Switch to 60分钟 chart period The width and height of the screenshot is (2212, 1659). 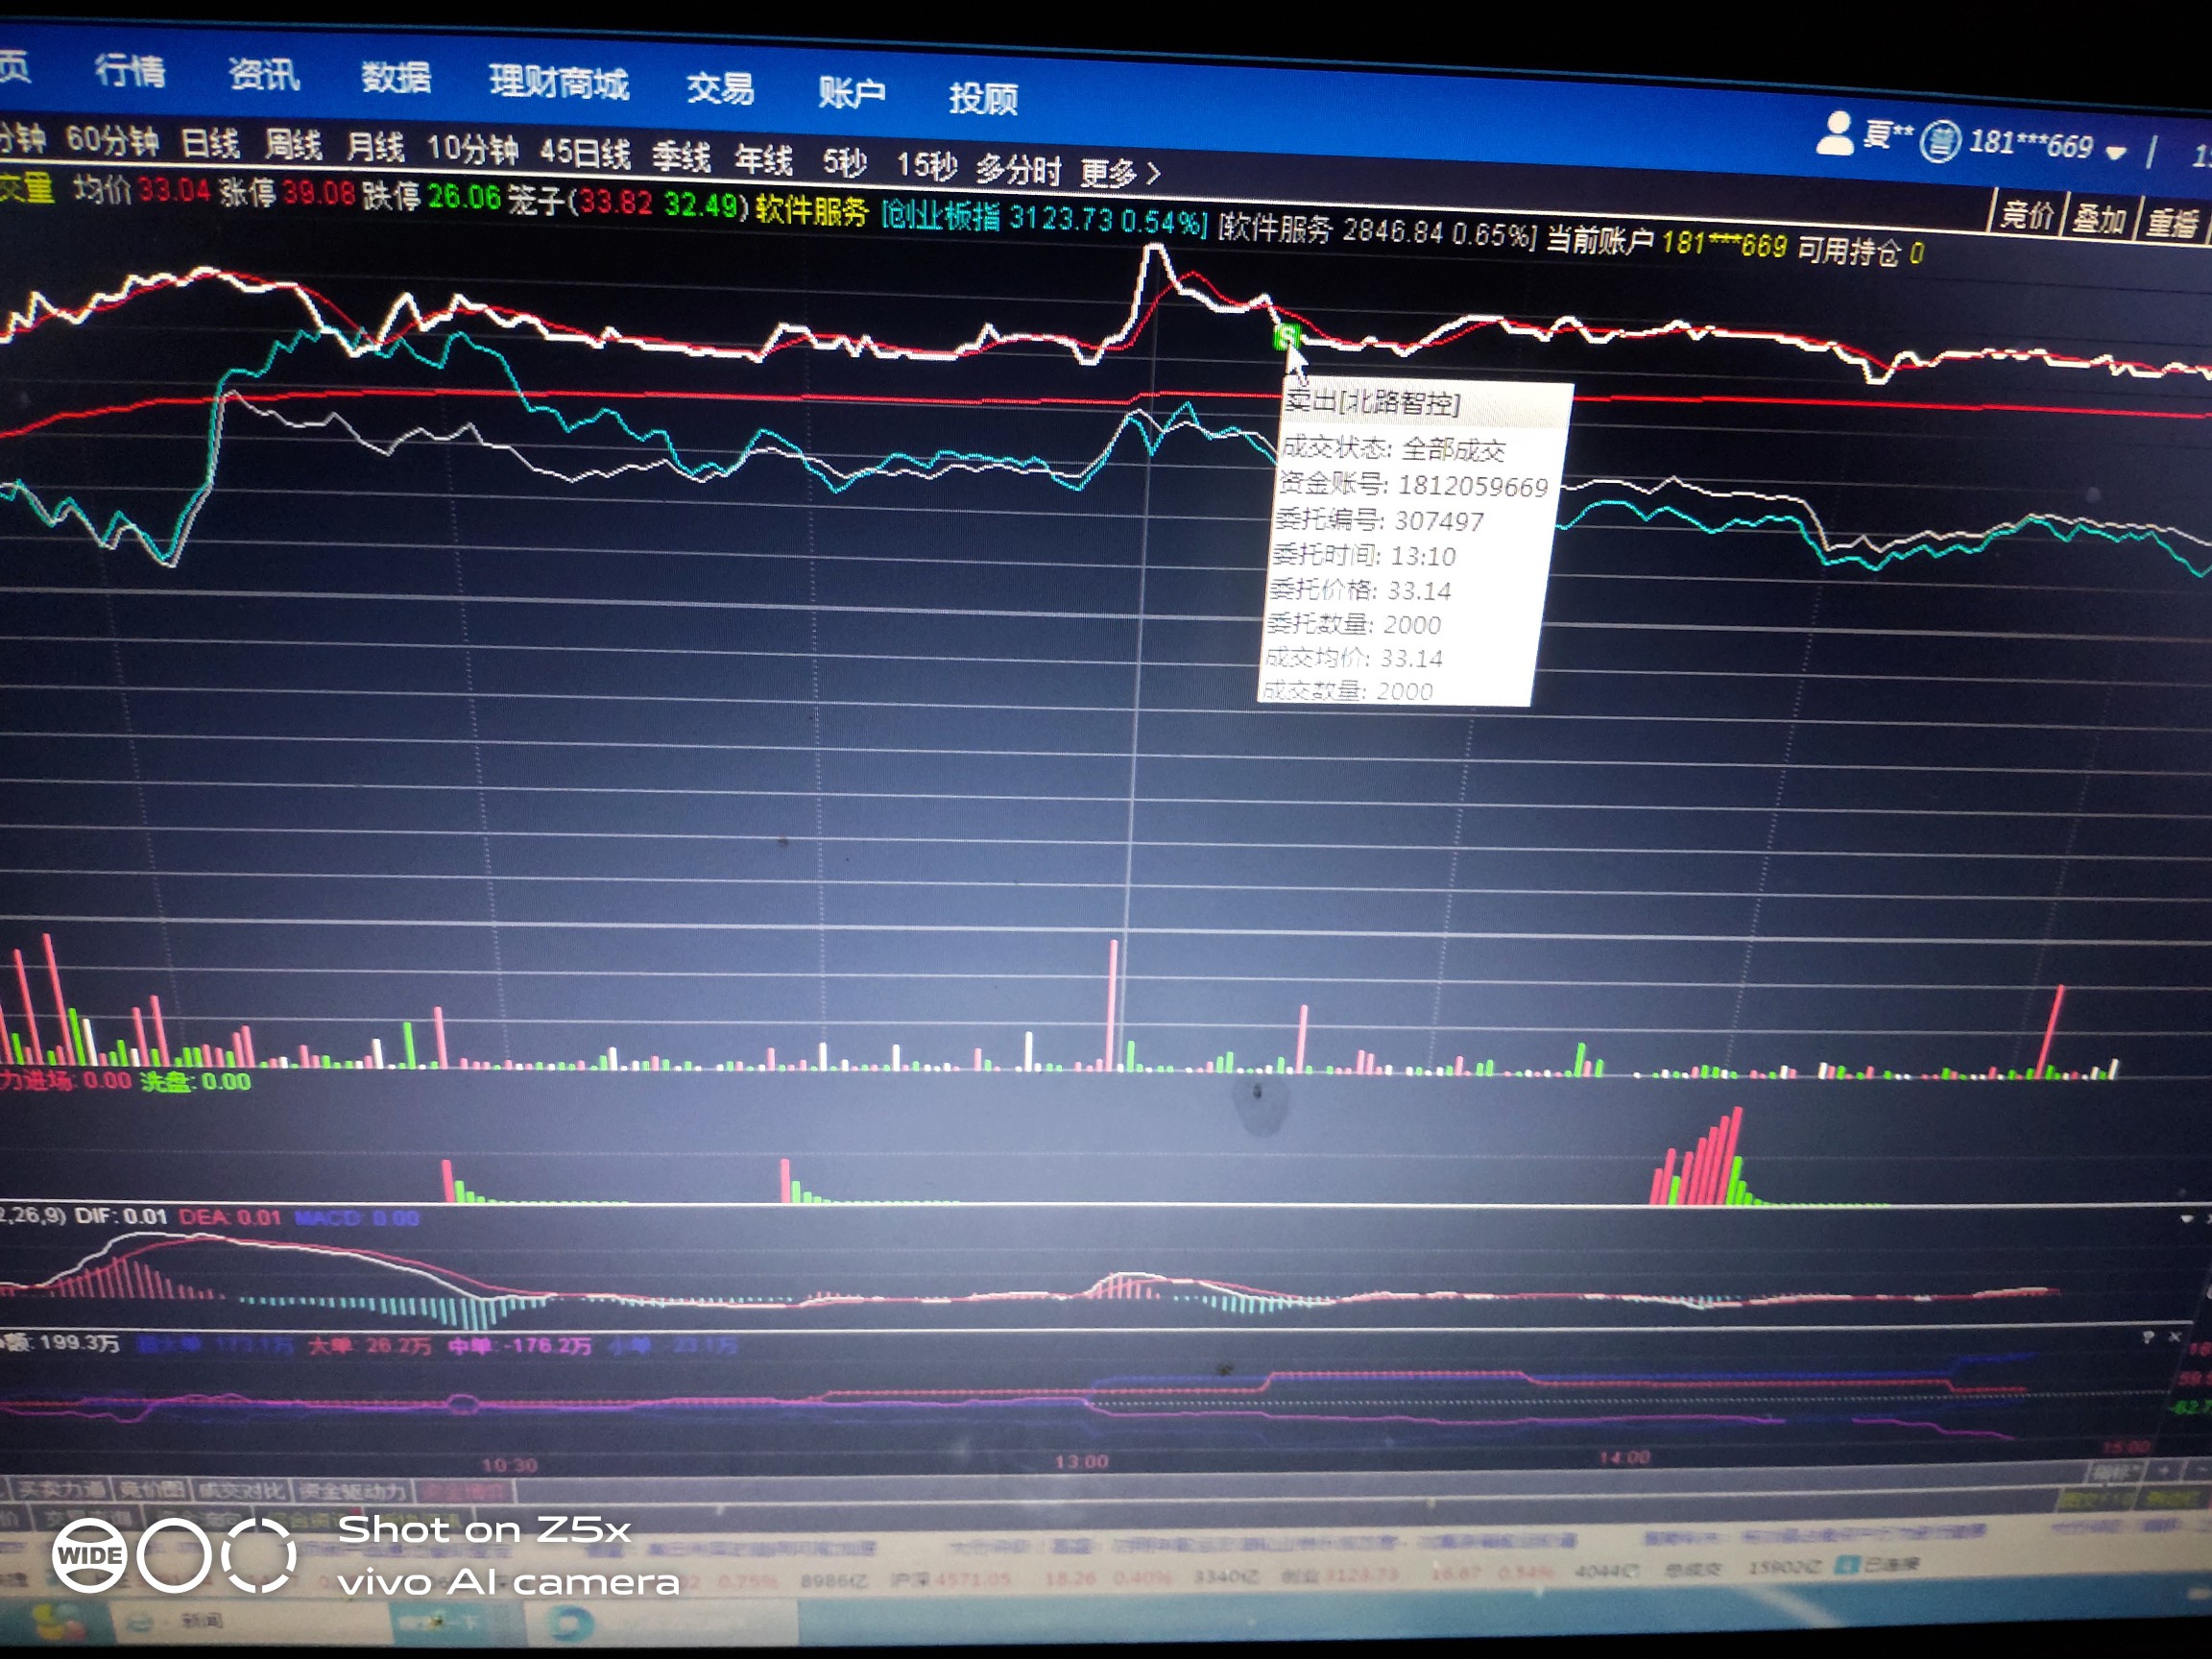point(112,140)
